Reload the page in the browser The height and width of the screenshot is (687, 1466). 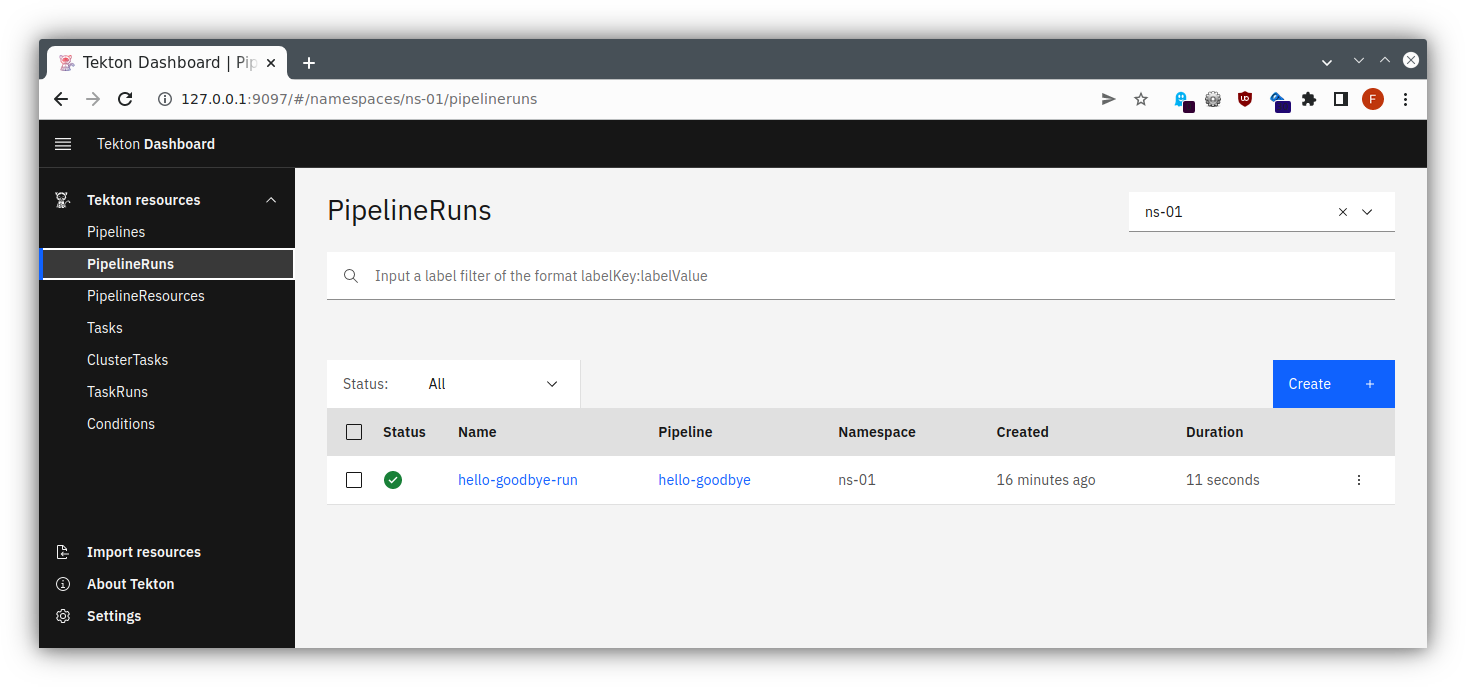click(125, 99)
